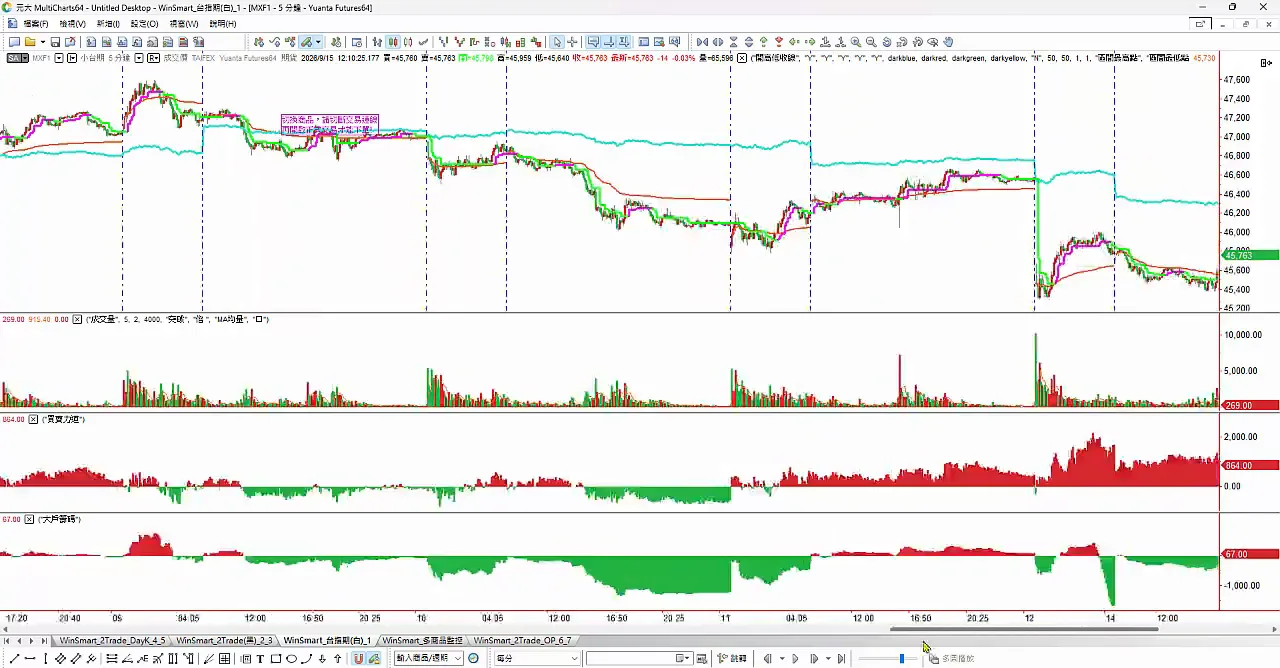Image resolution: width=1280 pixels, height=668 pixels.
Task: Click the green up arrow icon
Action: tap(763, 42)
